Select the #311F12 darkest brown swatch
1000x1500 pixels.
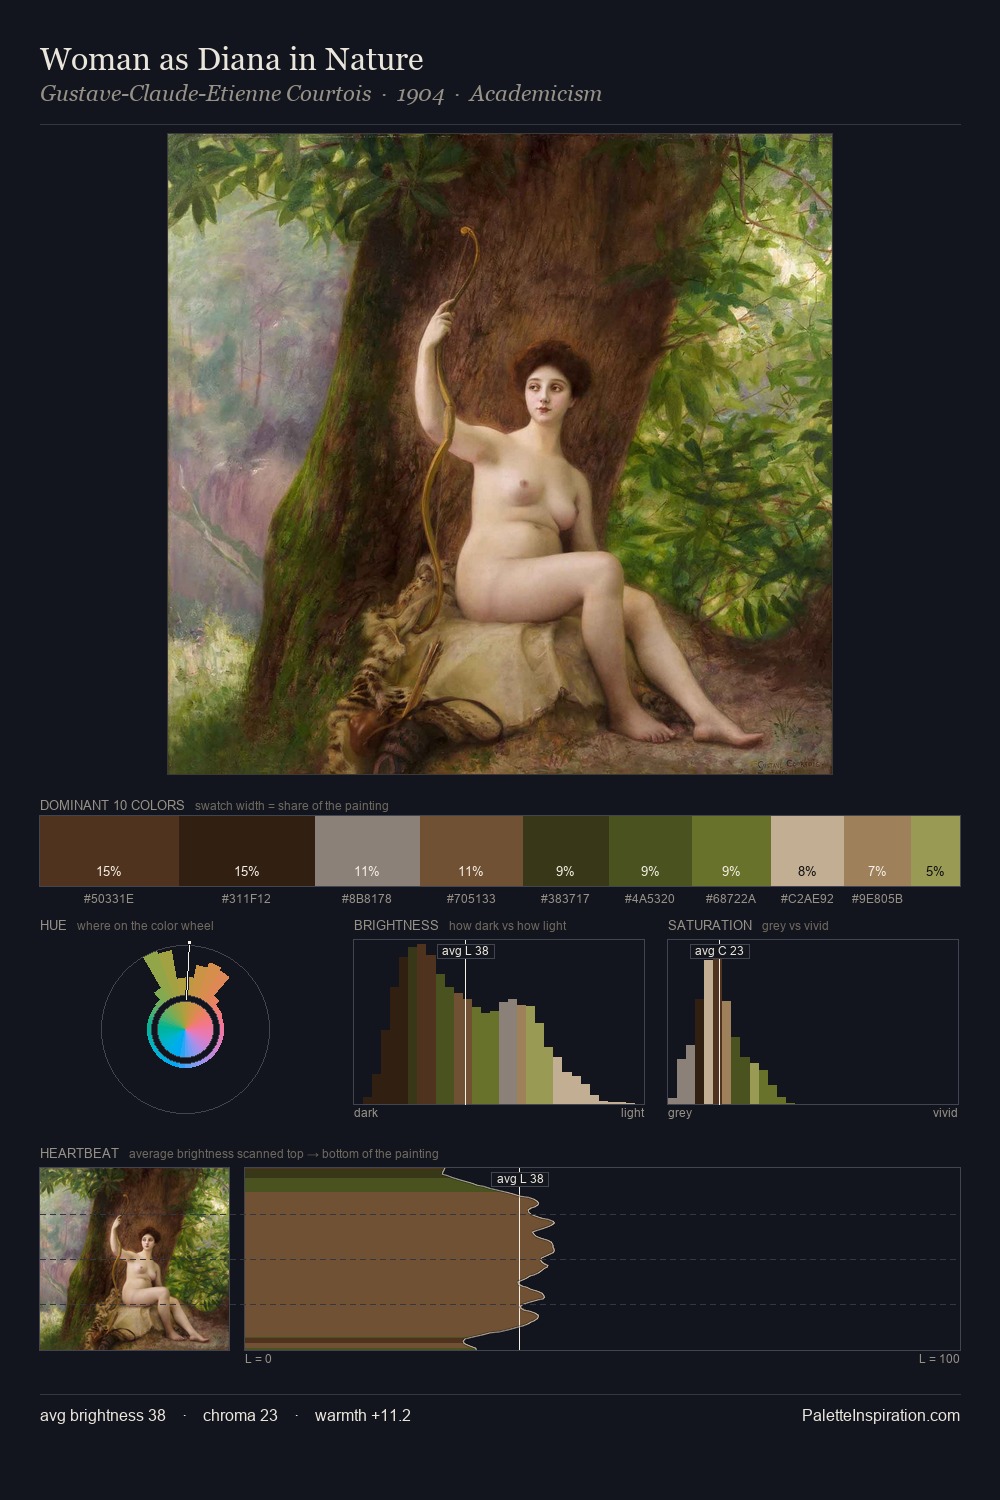247,851
